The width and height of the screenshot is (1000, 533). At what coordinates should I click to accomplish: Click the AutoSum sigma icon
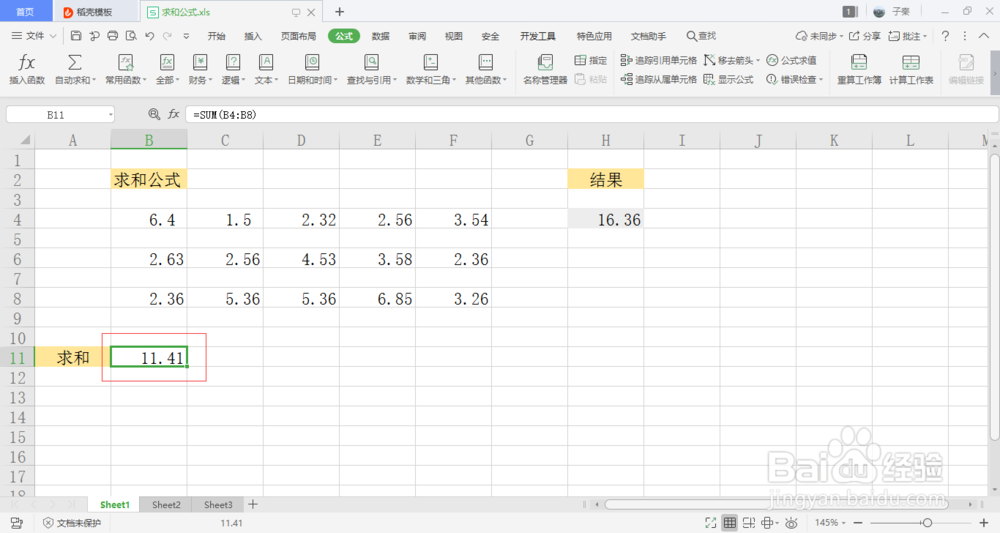click(x=75, y=62)
